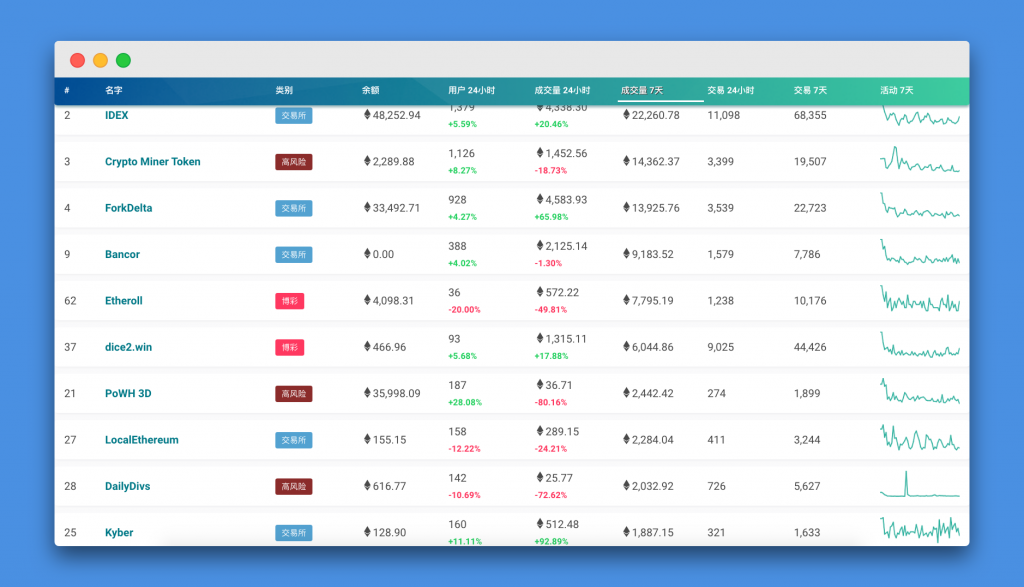Click IDEX 24h transactions 11,098

(x=724, y=115)
